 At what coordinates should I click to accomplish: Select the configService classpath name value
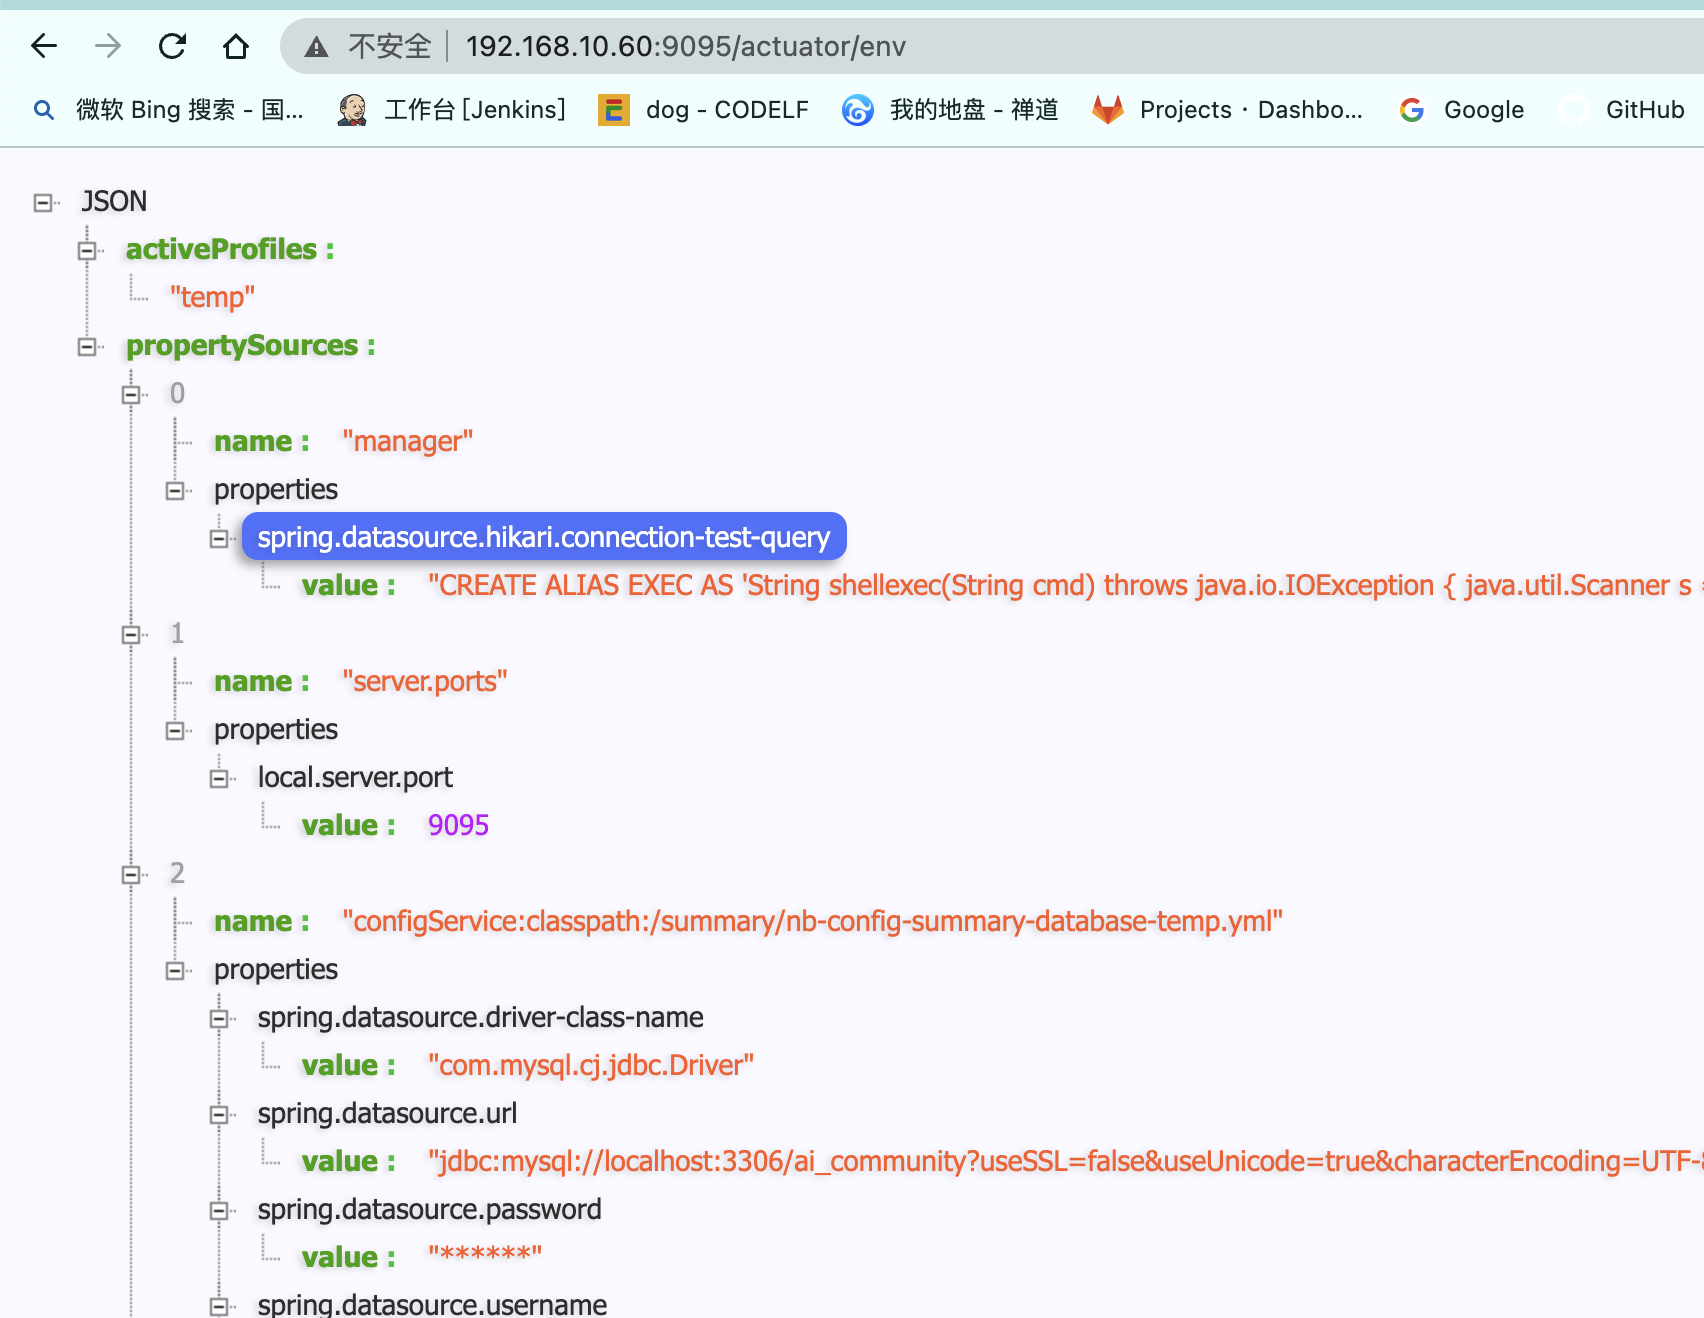tap(812, 921)
